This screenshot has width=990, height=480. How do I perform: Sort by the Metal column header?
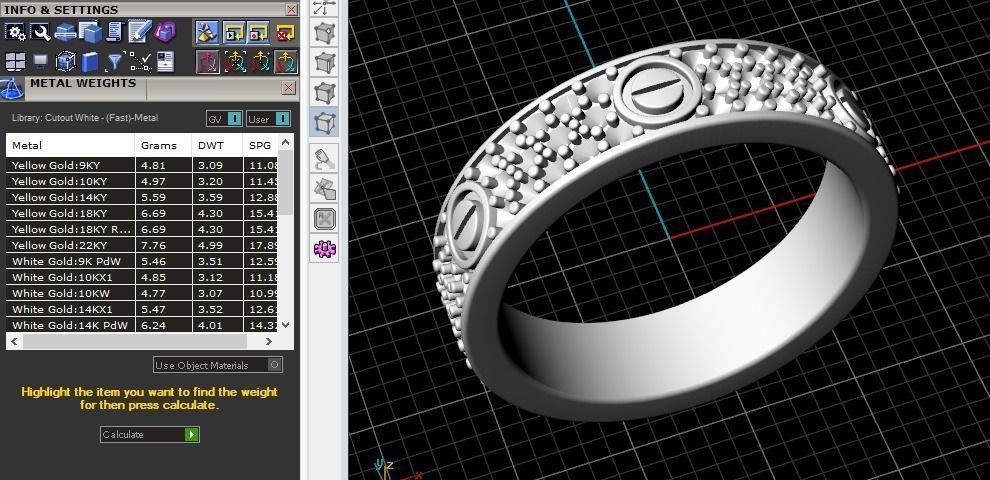(x=71, y=145)
